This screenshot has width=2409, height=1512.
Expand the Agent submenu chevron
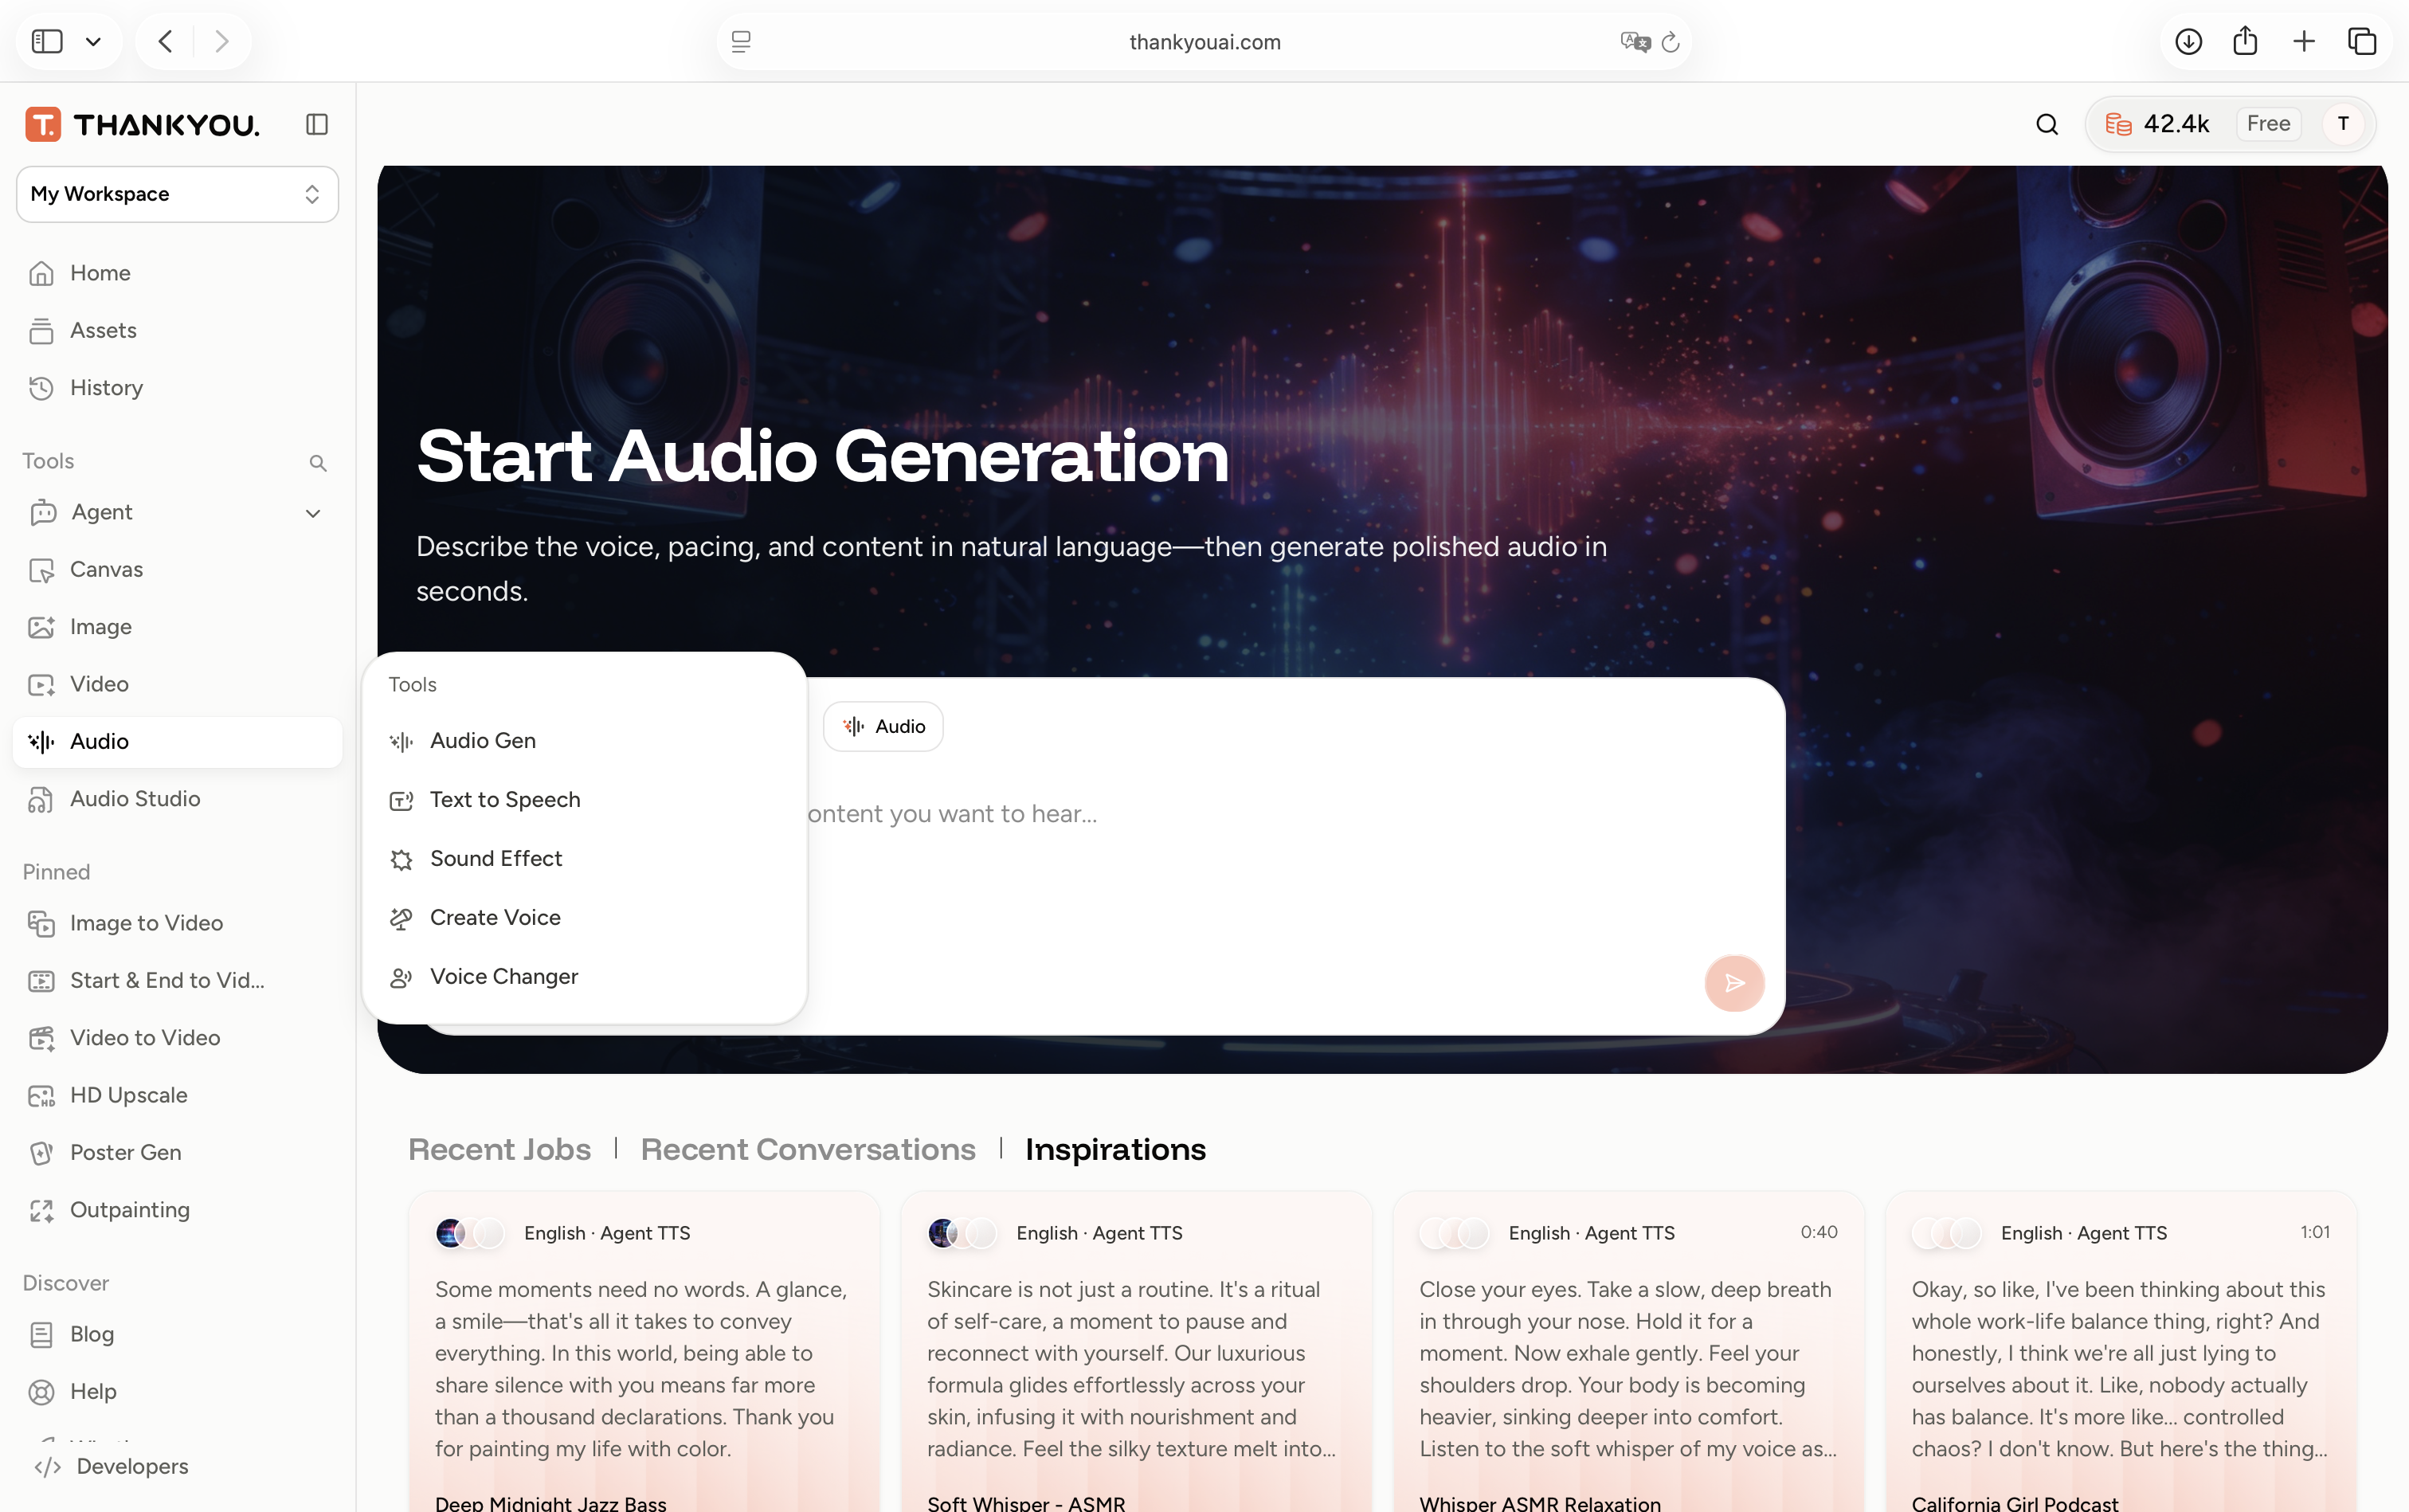coord(313,513)
